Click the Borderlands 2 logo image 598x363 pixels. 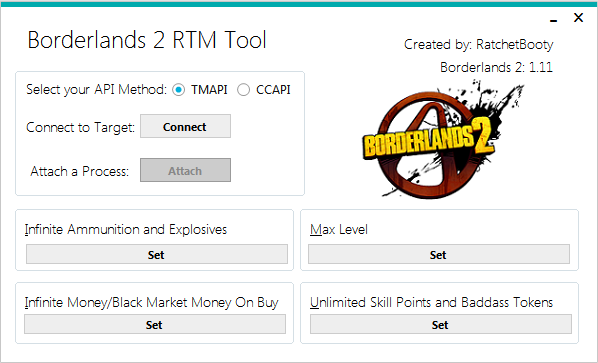pyautogui.click(x=442, y=140)
